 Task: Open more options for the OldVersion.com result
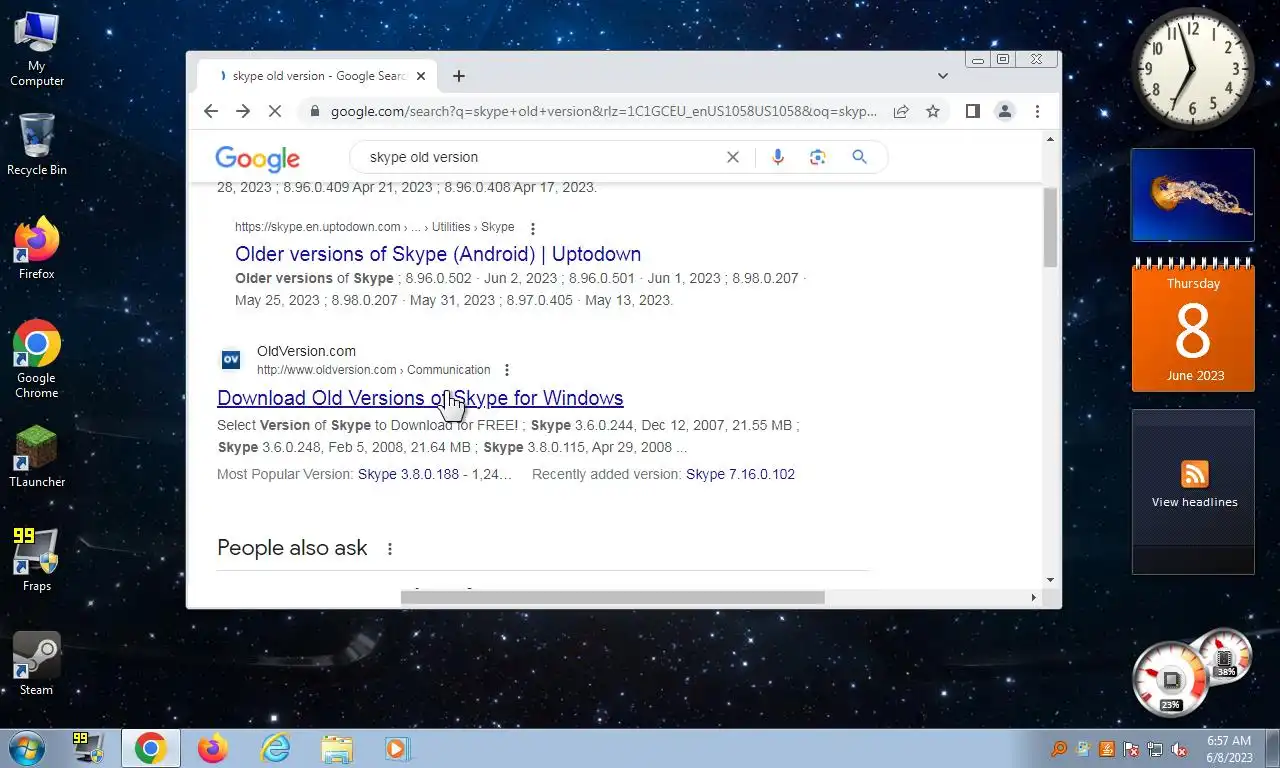click(x=506, y=370)
